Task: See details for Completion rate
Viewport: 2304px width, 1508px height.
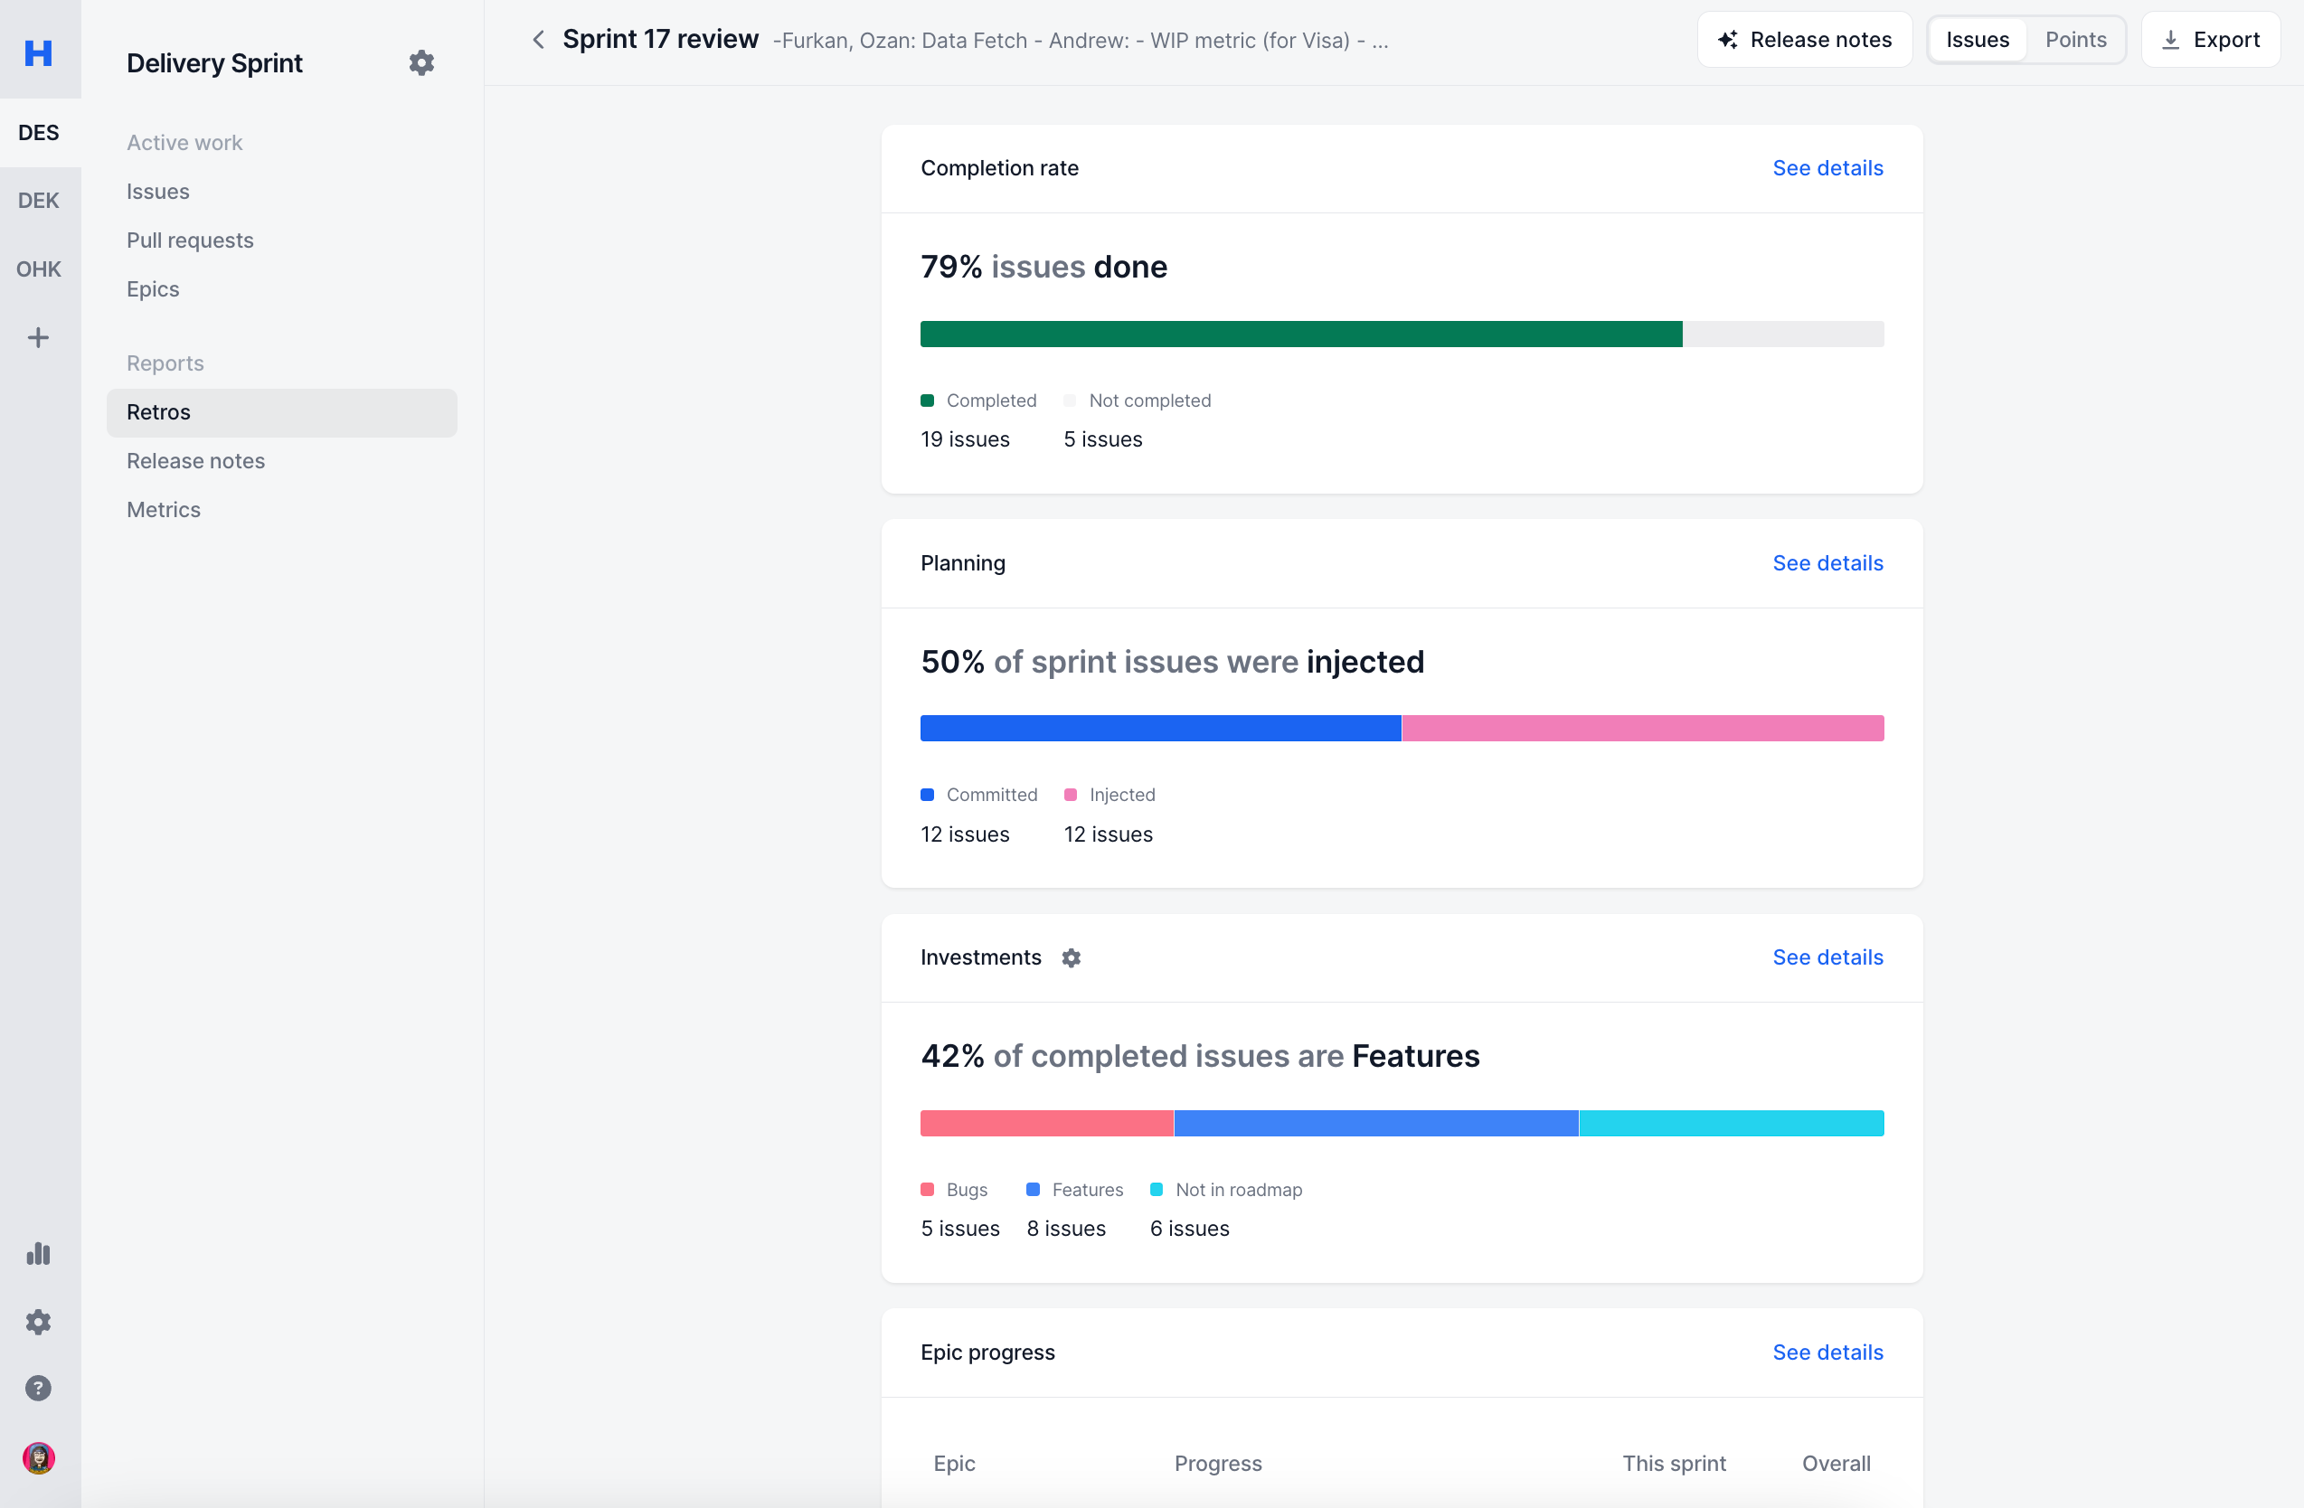Action: coord(1827,168)
